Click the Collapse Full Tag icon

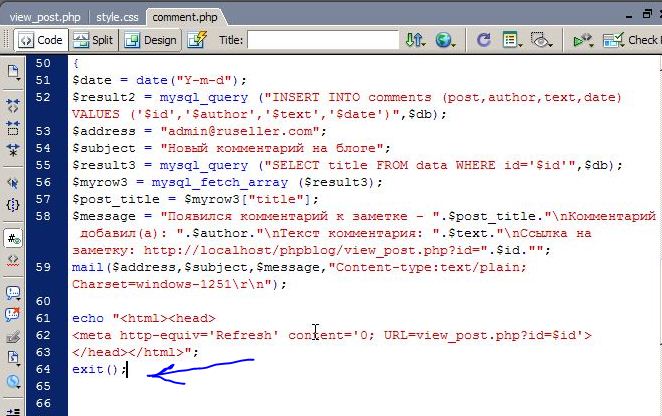point(13,106)
